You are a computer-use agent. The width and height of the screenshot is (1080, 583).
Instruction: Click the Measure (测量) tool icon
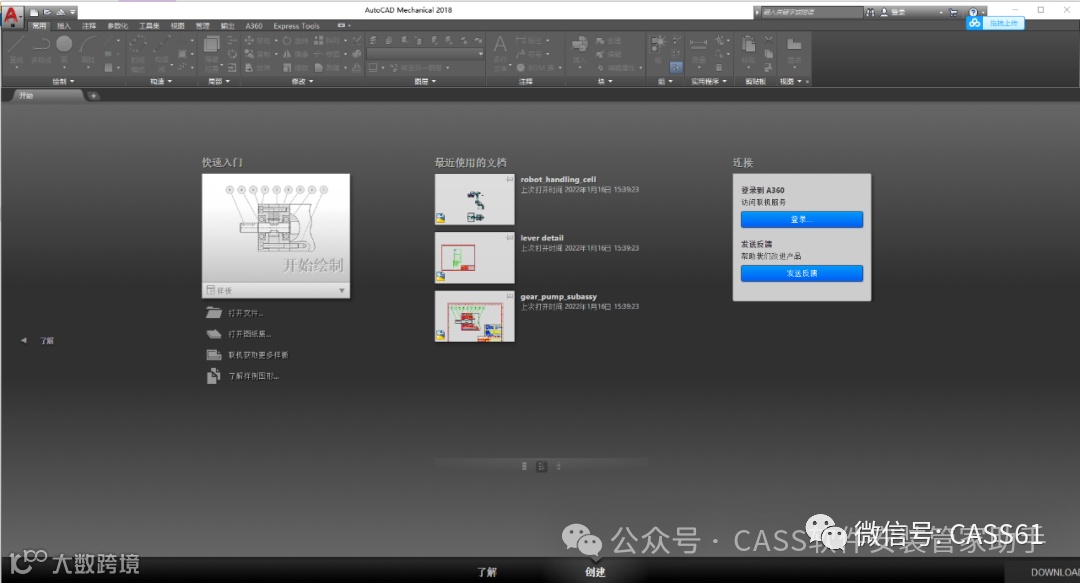698,43
